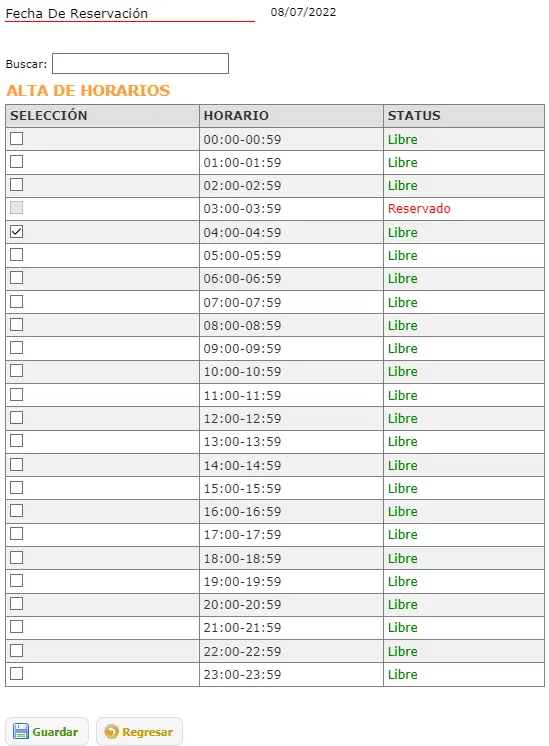Click the Regresar button

pyautogui.click(x=139, y=732)
